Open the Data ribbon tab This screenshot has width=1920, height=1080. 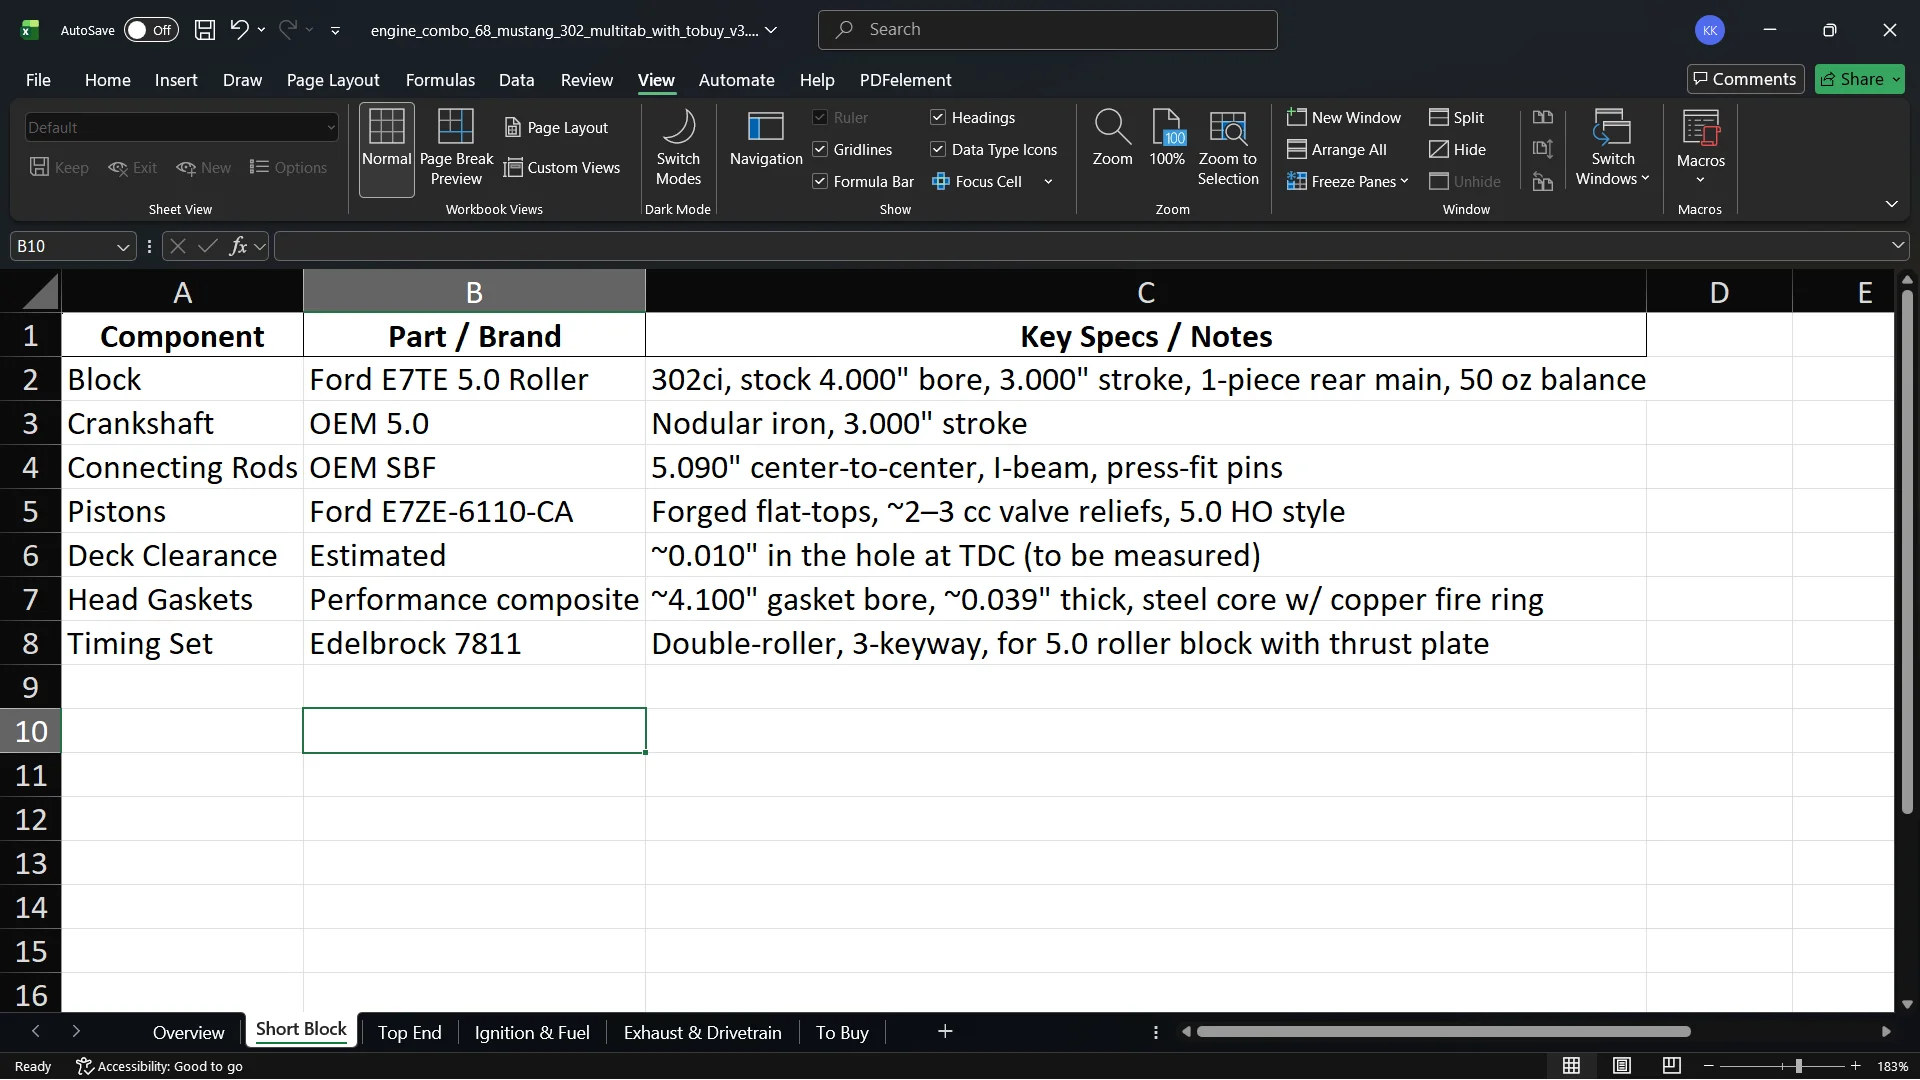pyautogui.click(x=516, y=80)
